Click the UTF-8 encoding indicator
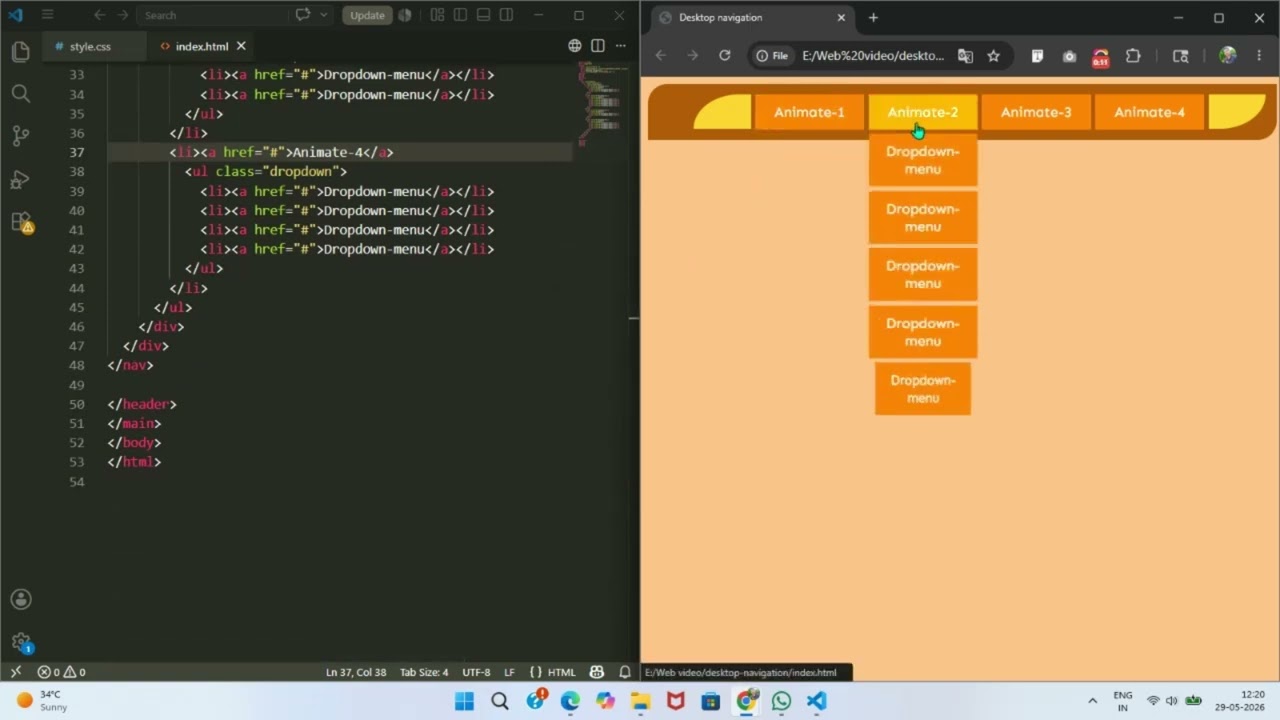This screenshot has width=1280, height=720. click(476, 672)
